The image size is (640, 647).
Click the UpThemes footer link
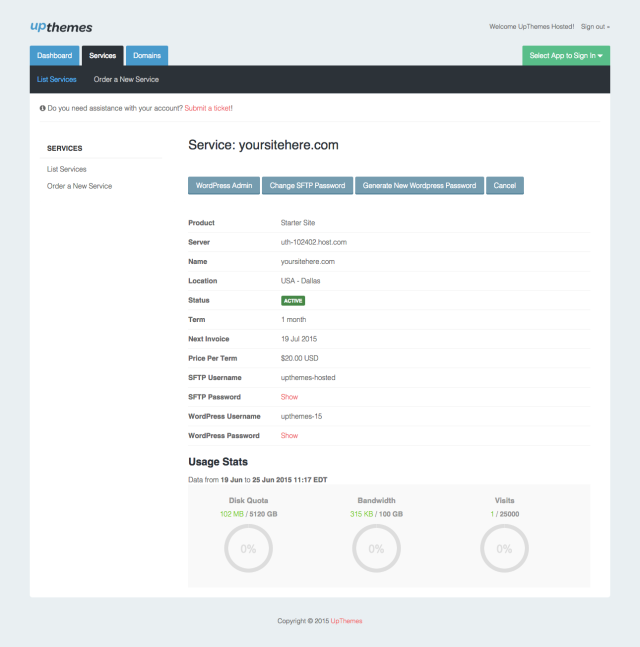(346, 621)
